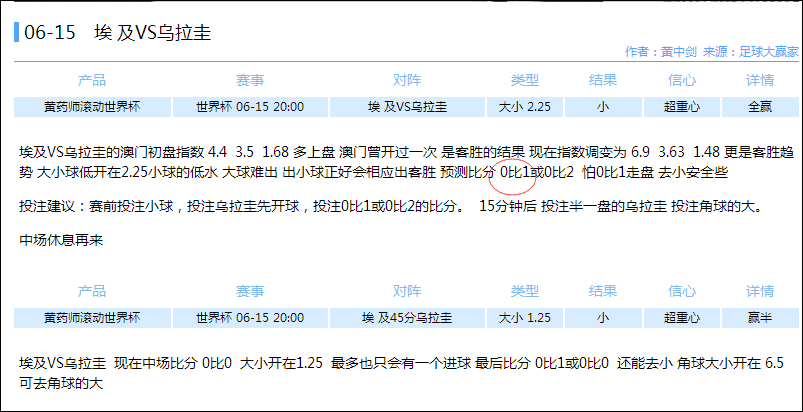Click the author text 作者：黄中剑
This screenshot has width=803, height=412.
(x=661, y=52)
